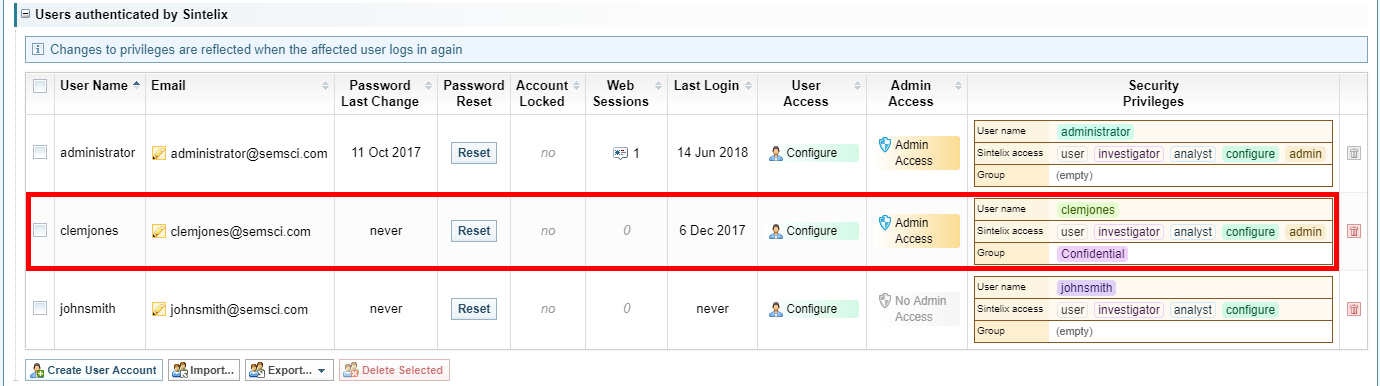Click configure privilege tag for johnsmith

[1251, 310]
